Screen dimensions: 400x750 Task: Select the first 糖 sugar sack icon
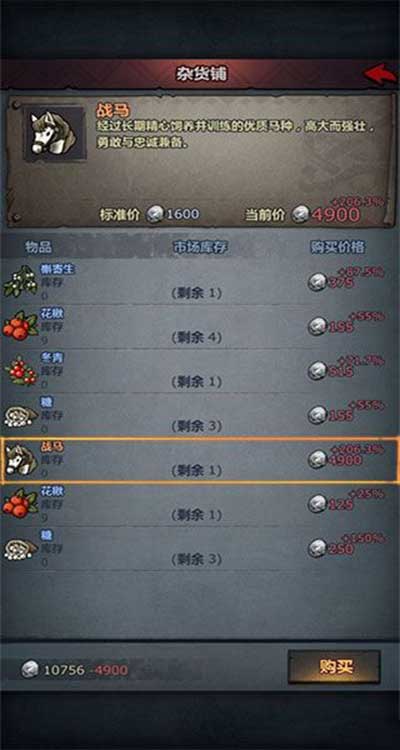pyautogui.click(x=20, y=415)
